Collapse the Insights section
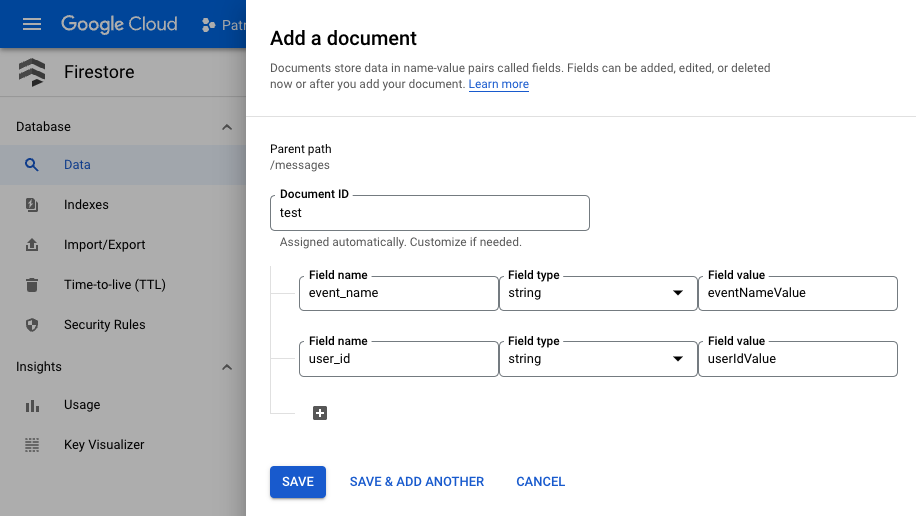The image size is (916, 516). click(x=227, y=367)
